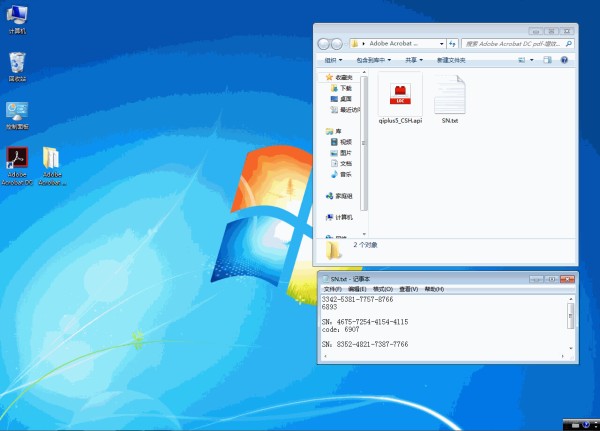The width and height of the screenshot is (600, 431).
Task: Click the search magnifier icon in Explorer
Action: point(569,44)
